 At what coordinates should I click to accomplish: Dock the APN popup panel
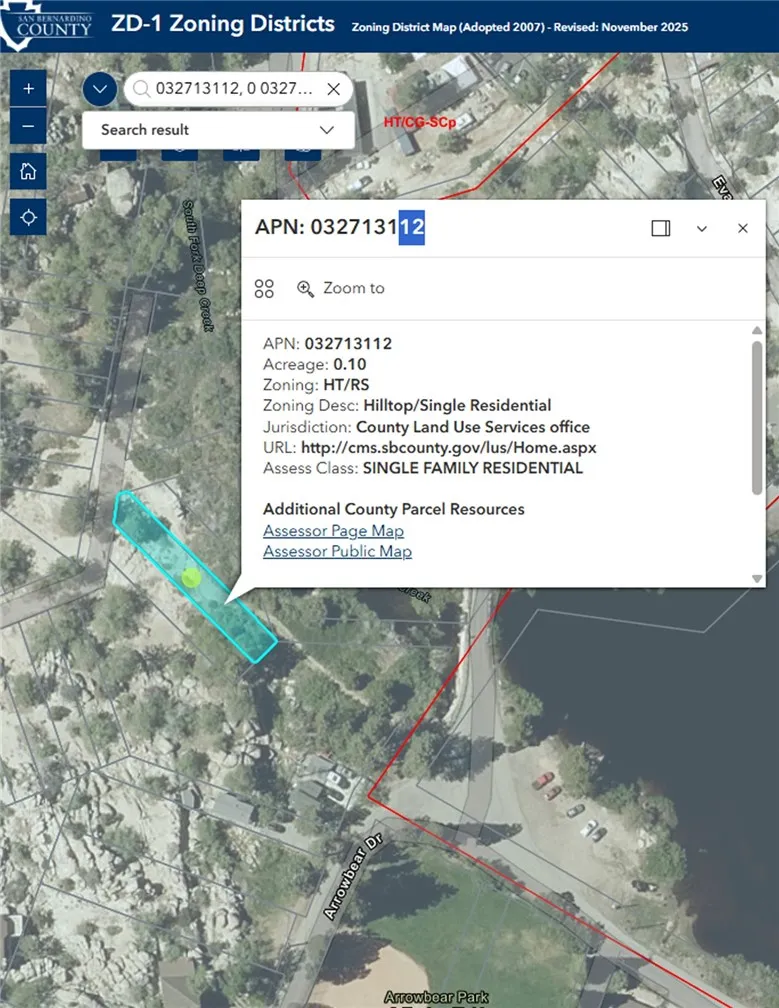[x=660, y=228]
